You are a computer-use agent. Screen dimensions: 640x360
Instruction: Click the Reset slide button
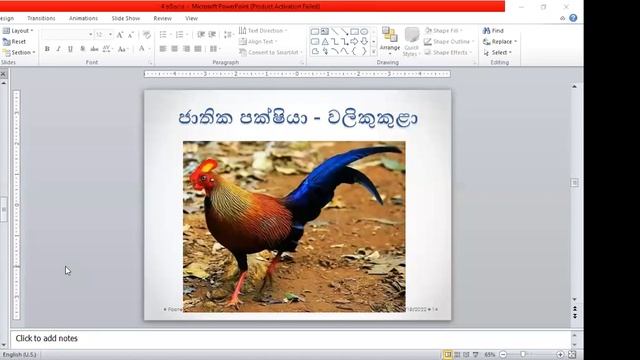(x=14, y=42)
